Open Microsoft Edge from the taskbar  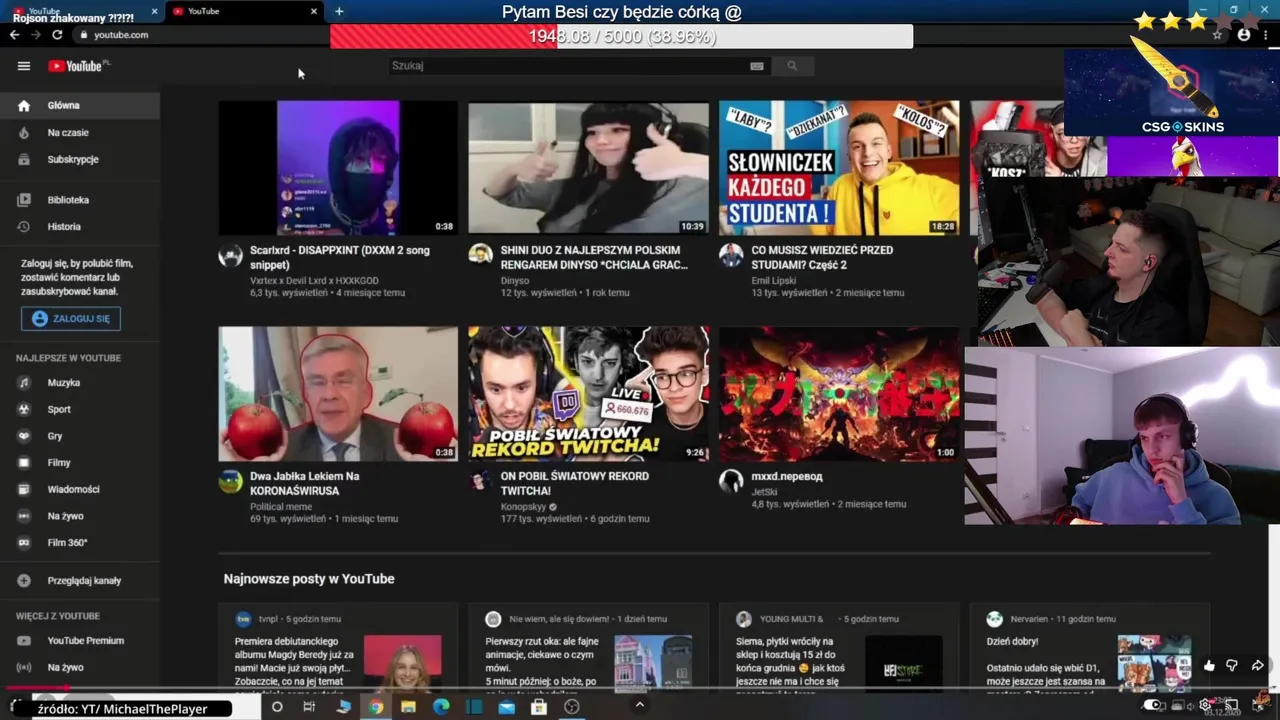coord(441,707)
